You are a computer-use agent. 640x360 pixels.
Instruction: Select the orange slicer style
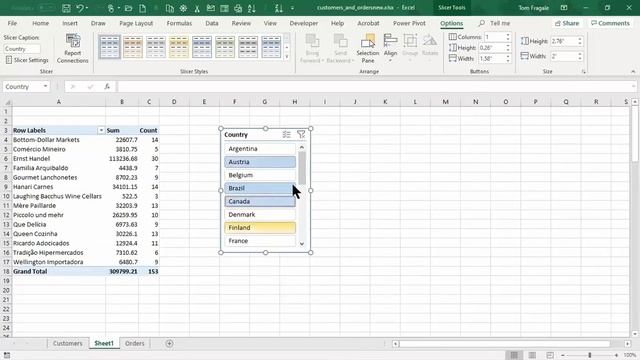[x=133, y=47]
